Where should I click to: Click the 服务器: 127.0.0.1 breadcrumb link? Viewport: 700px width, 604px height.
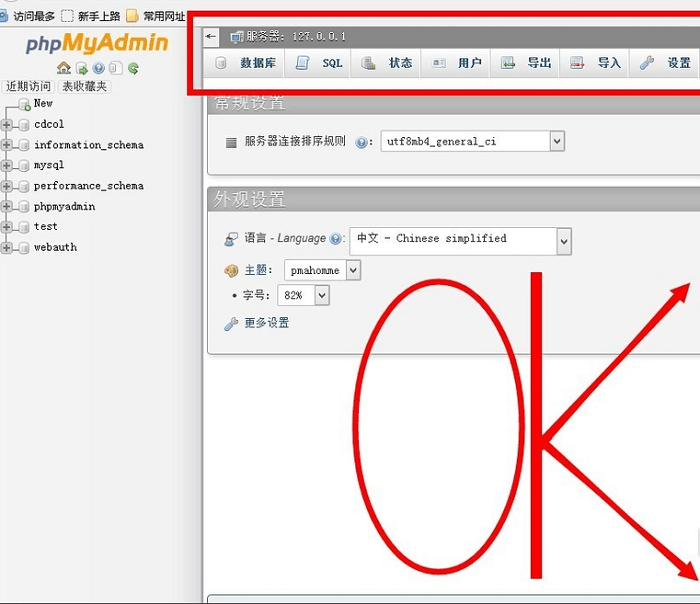296,37
